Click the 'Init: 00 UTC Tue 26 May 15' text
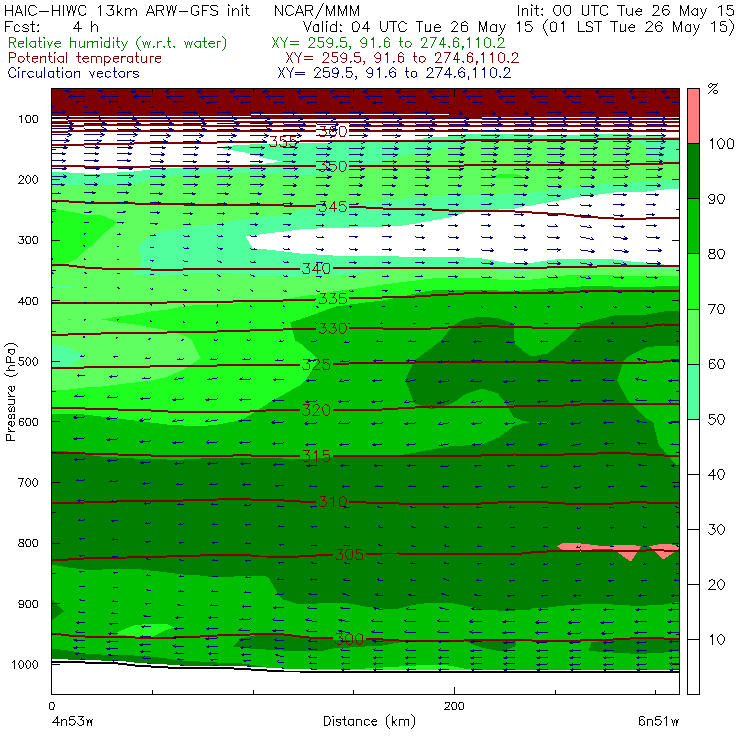Viewport: 740px width, 740px height. pos(625,10)
